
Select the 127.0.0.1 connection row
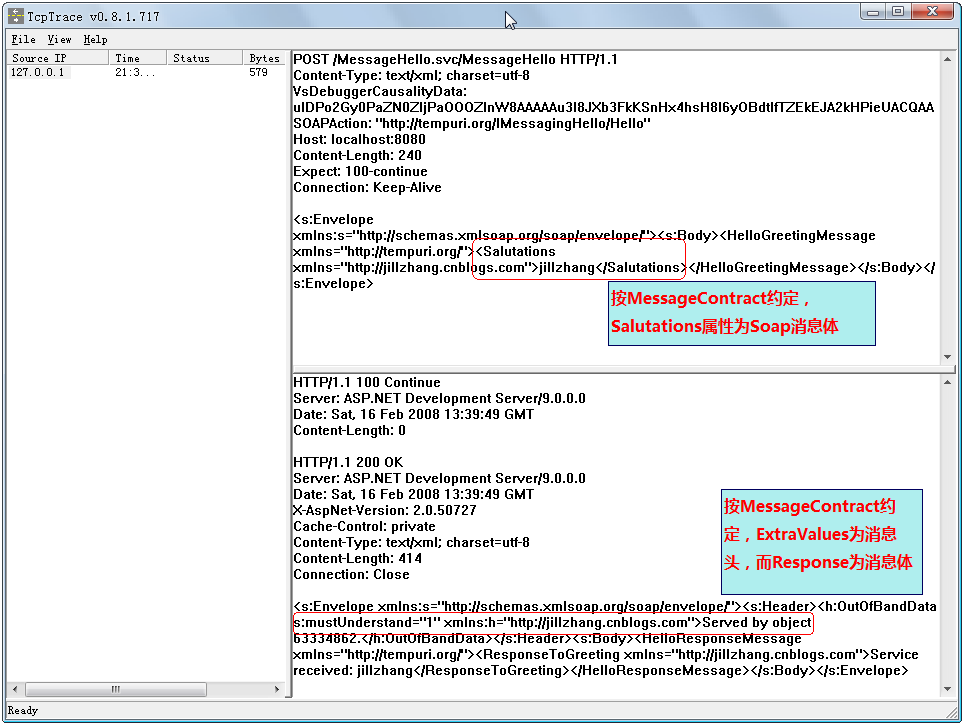[38, 73]
